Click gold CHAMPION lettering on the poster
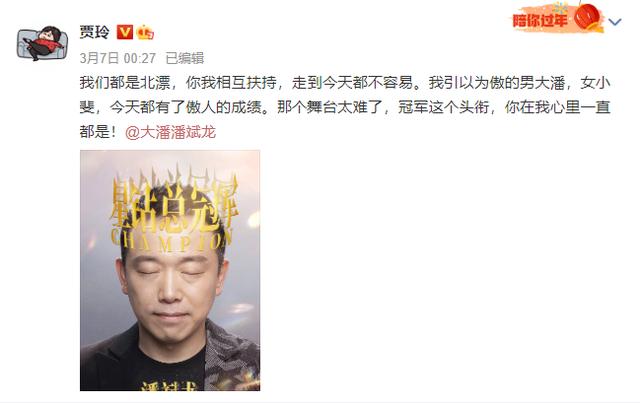 (x=171, y=239)
